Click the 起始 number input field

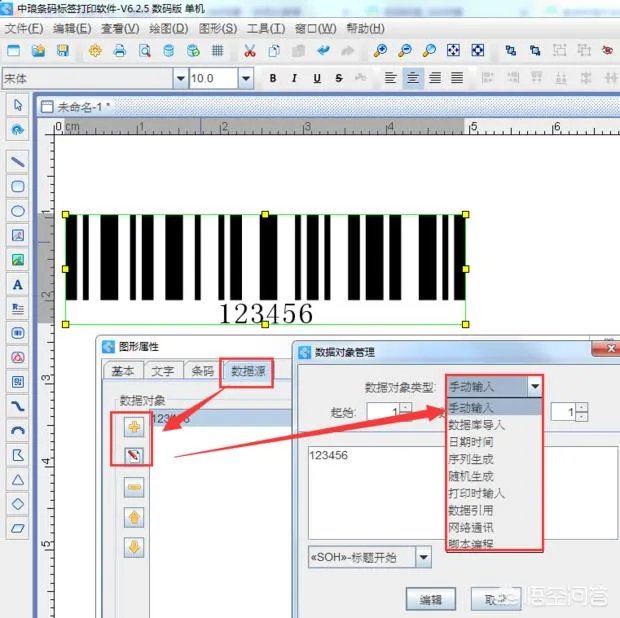pyautogui.click(x=384, y=412)
